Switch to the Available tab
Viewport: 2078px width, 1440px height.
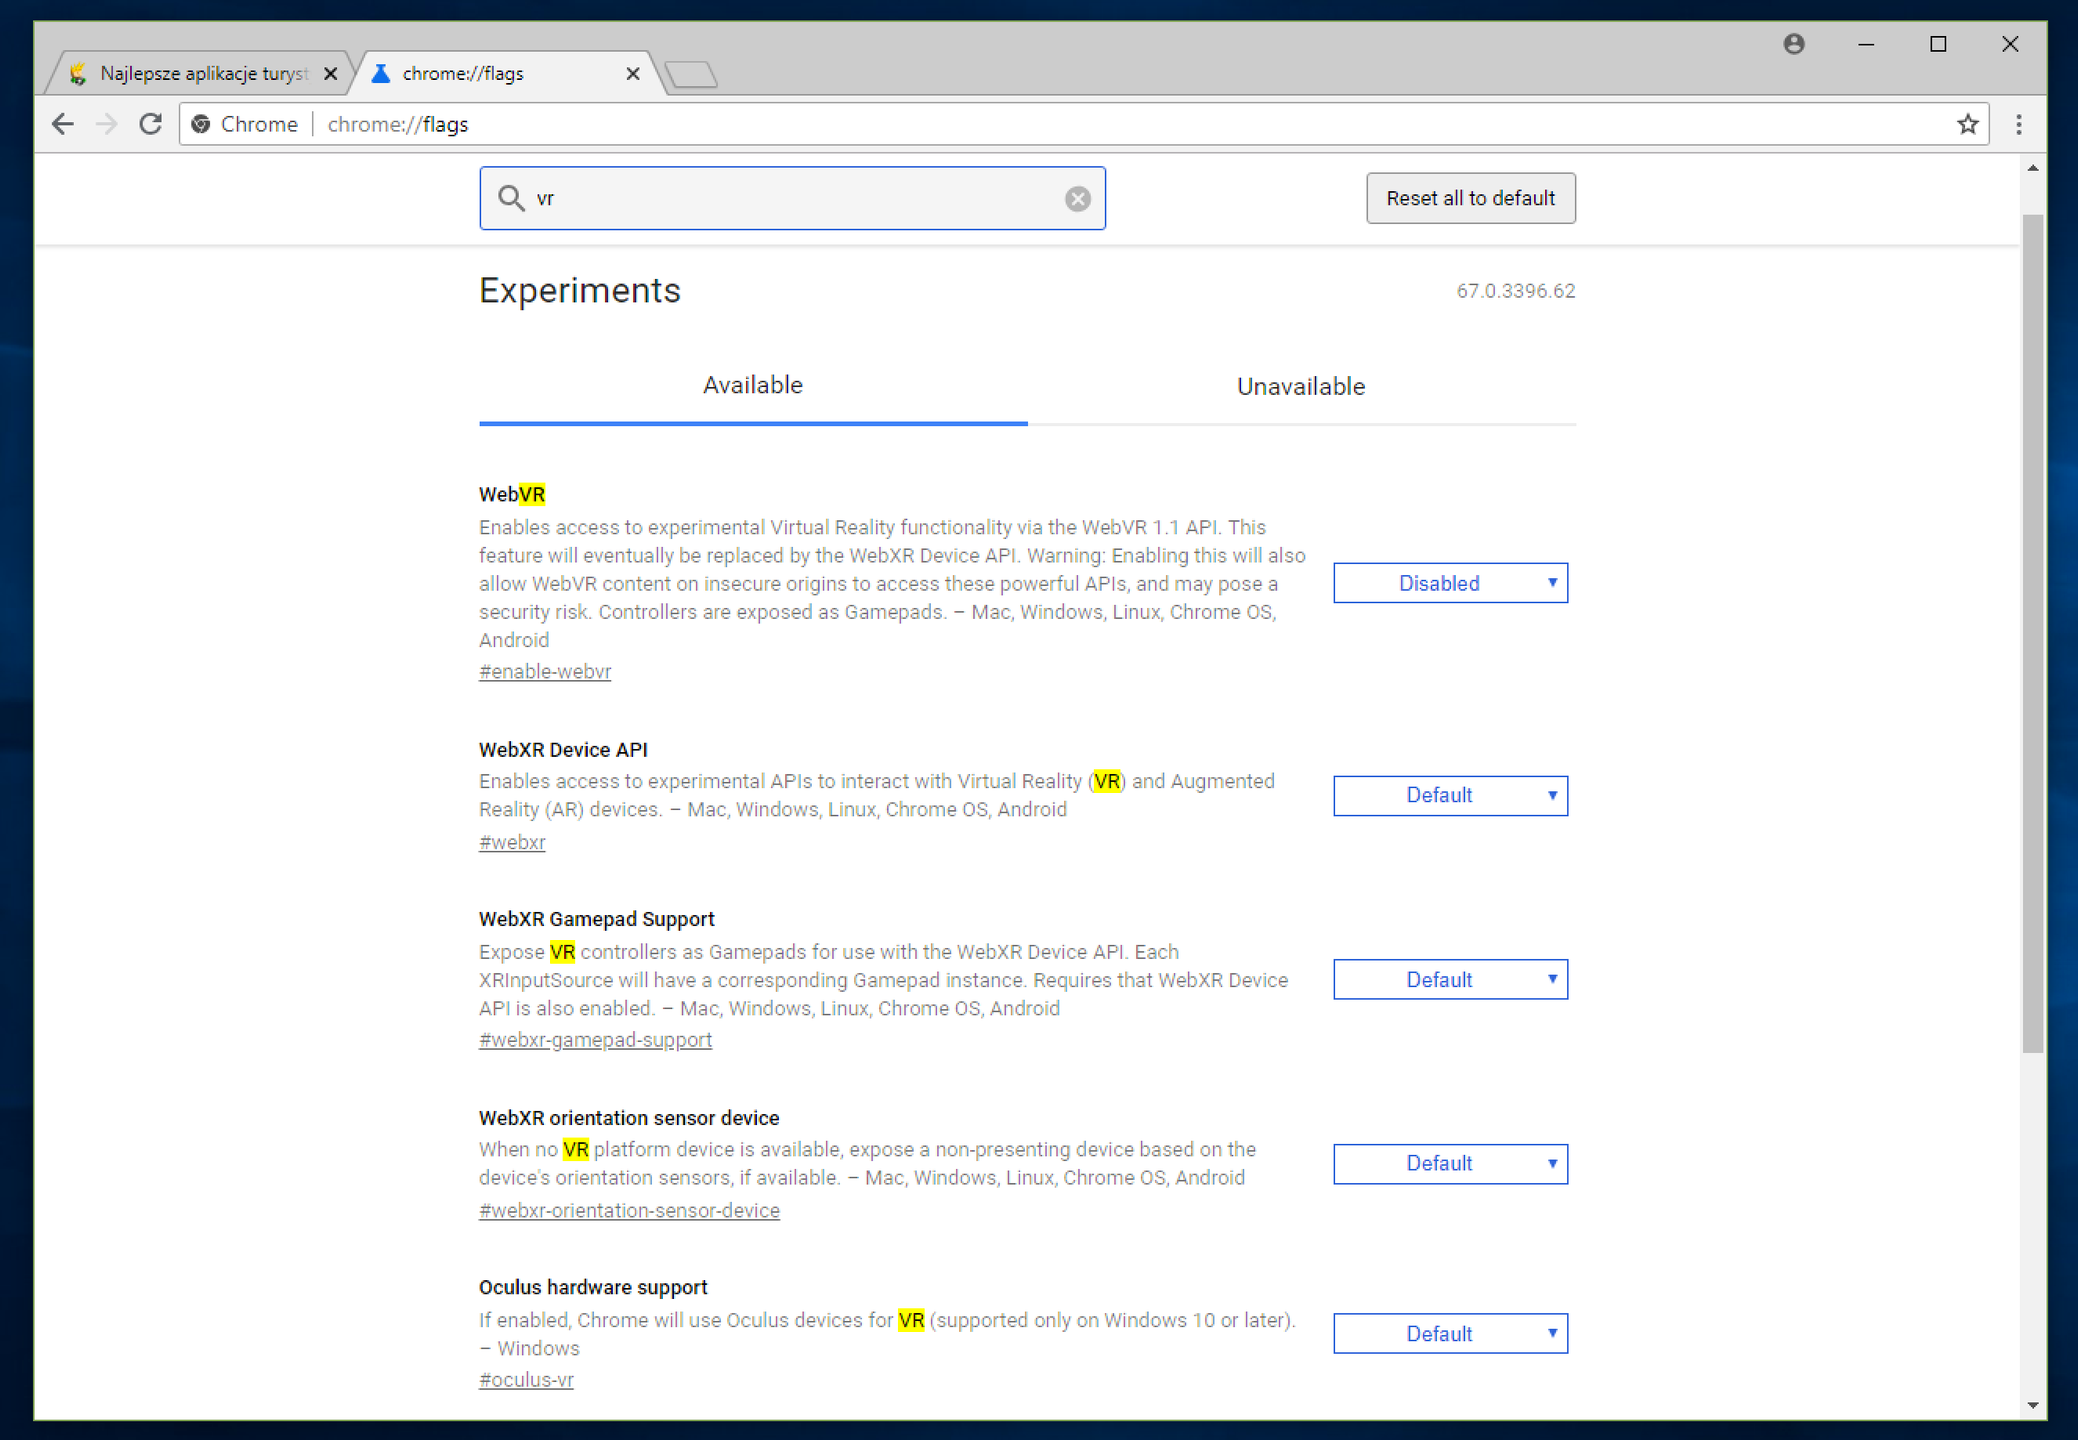tap(753, 387)
